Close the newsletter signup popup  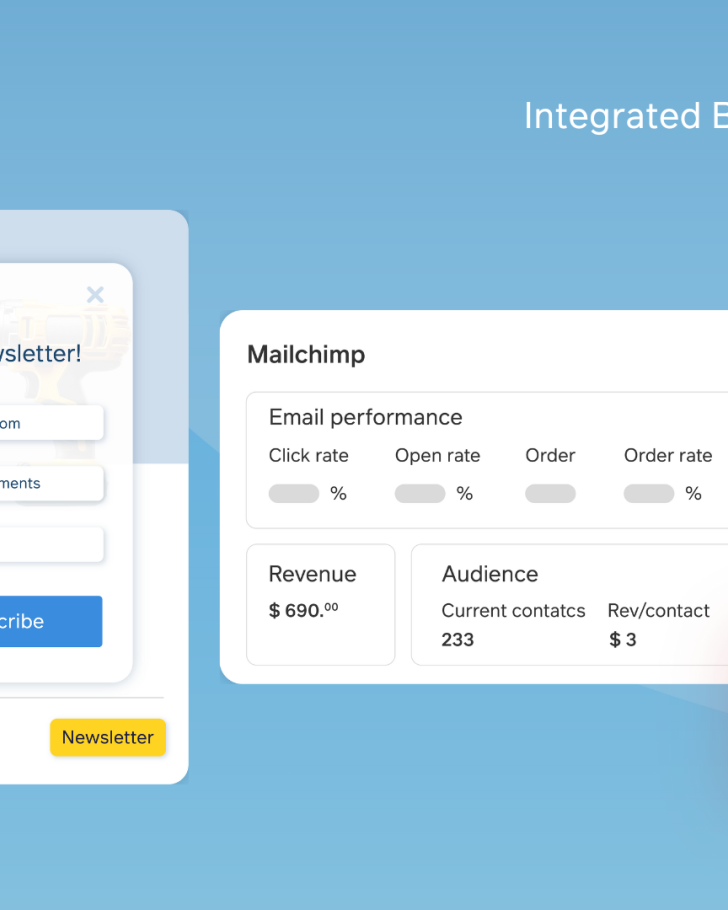pyautogui.click(x=95, y=294)
